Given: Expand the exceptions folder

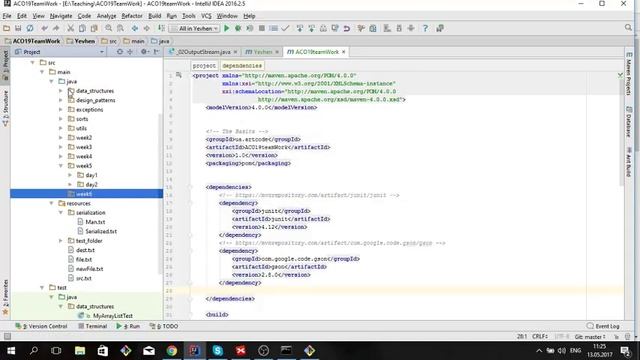Looking at the screenshot, I should pos(61,109).
